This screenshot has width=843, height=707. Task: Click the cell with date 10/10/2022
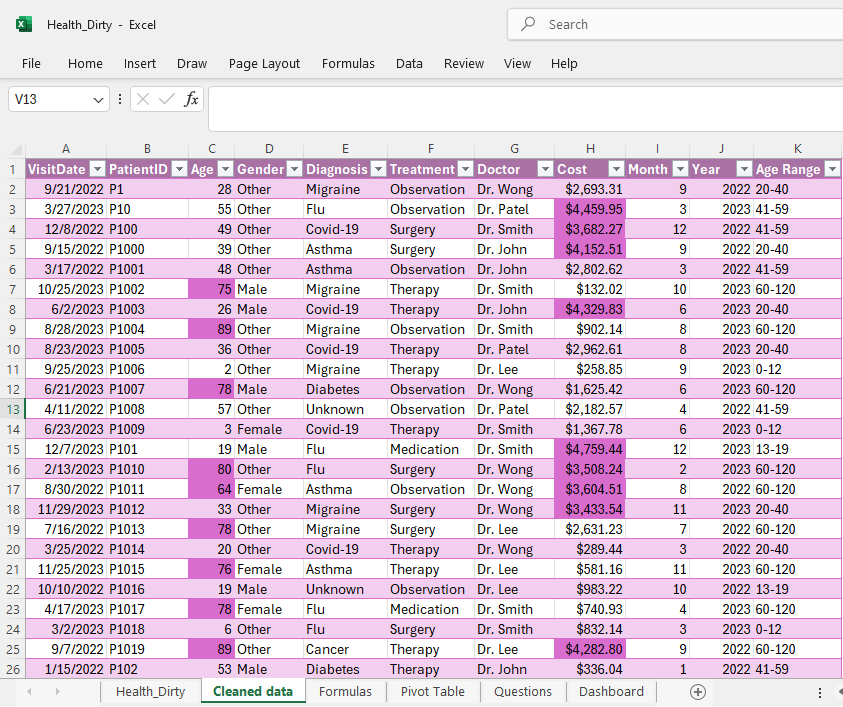[66, 589]
